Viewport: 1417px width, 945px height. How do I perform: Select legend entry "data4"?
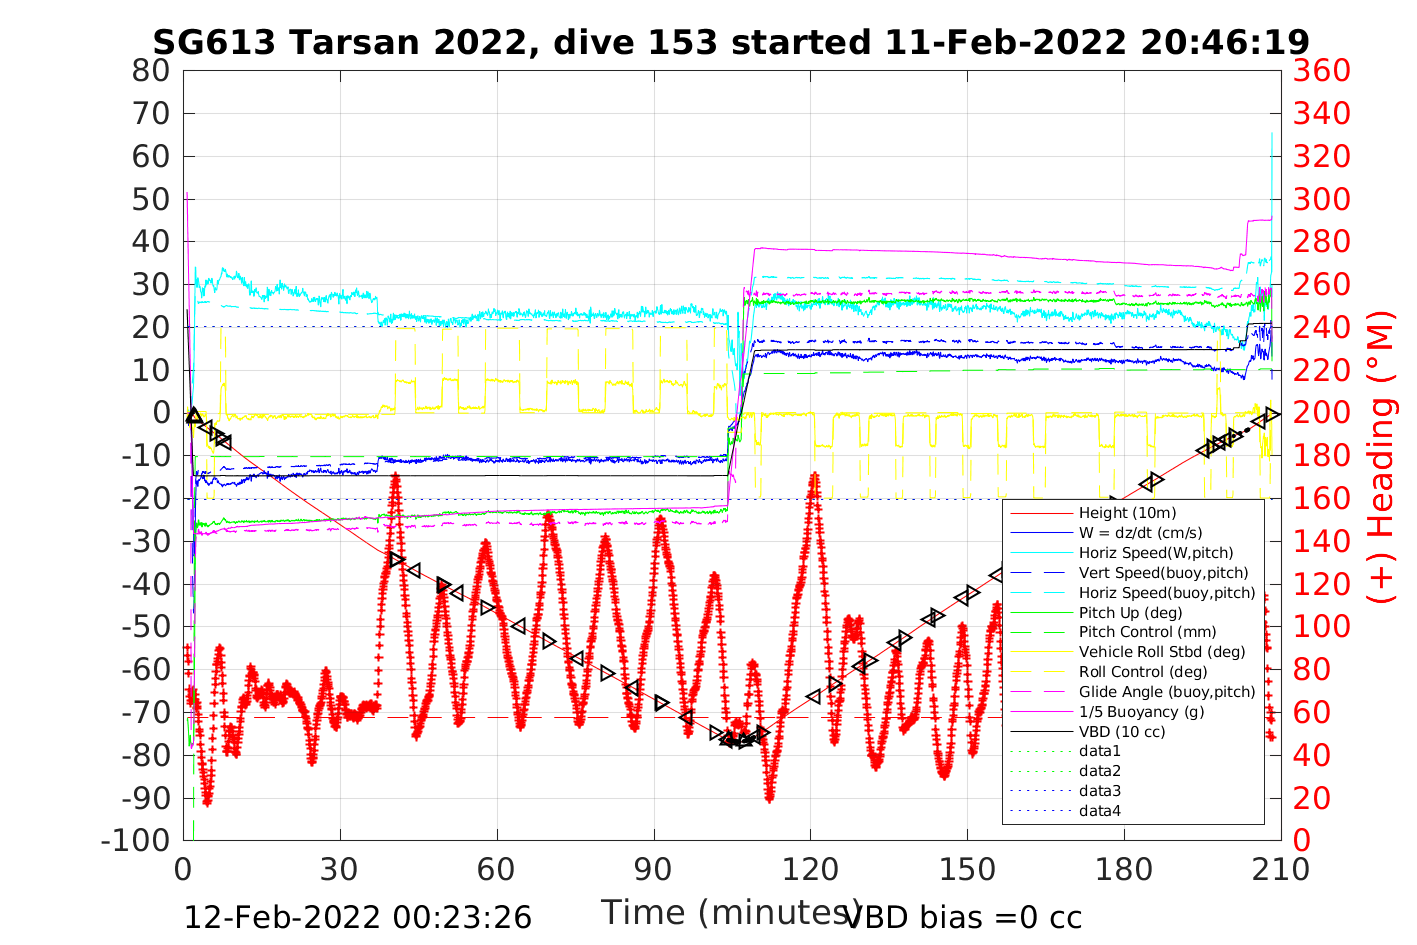[1100, 811]
